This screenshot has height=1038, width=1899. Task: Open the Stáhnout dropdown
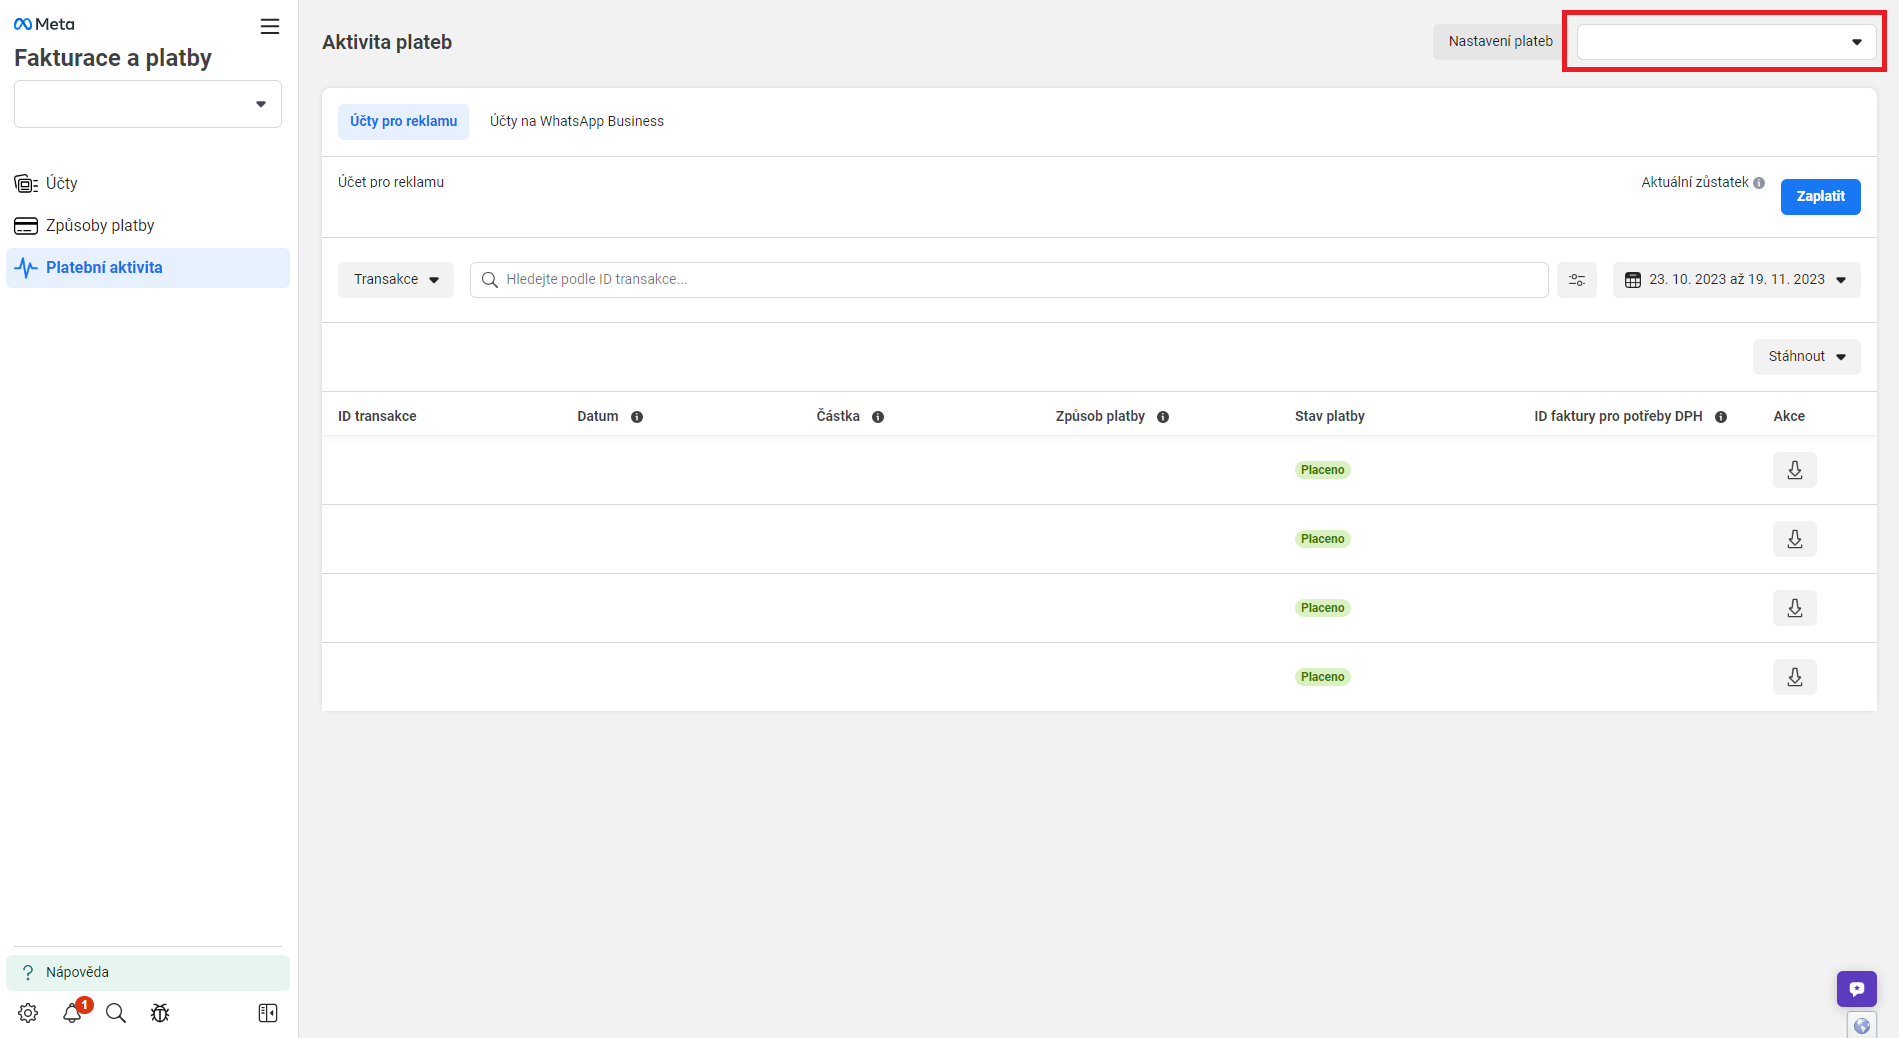1806,357
